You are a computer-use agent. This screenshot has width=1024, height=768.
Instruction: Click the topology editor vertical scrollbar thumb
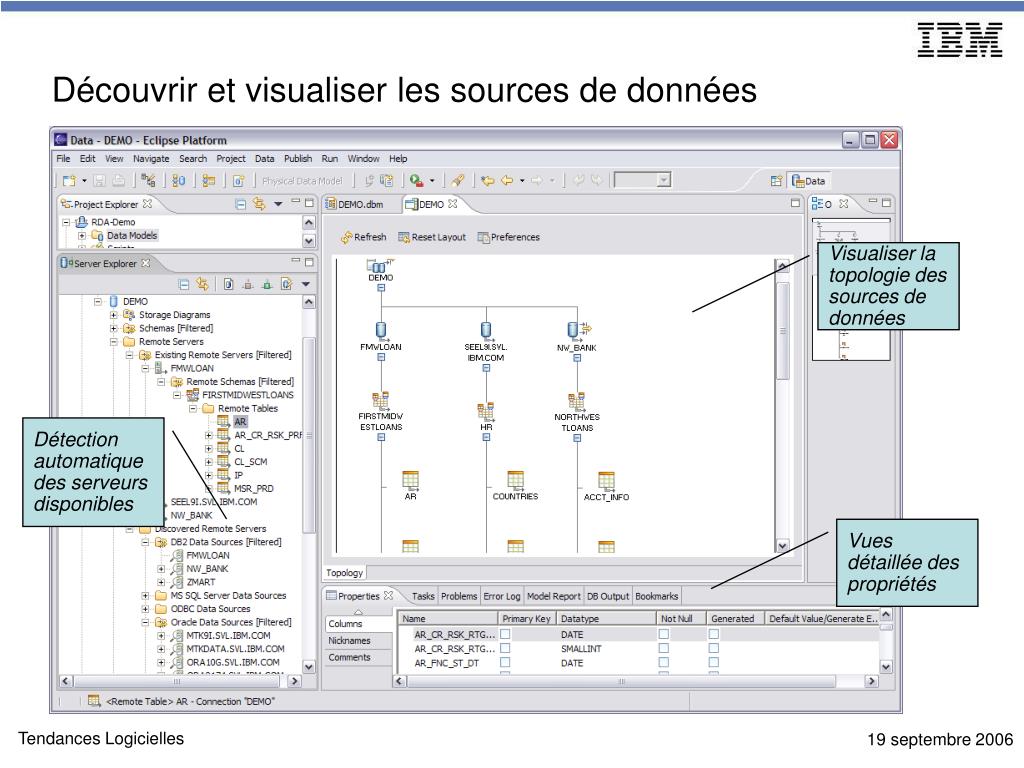coord(782,330)
